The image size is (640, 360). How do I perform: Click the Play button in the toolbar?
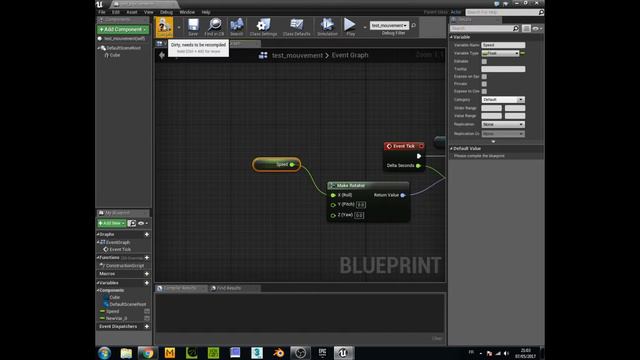click(x=350, y=27)
